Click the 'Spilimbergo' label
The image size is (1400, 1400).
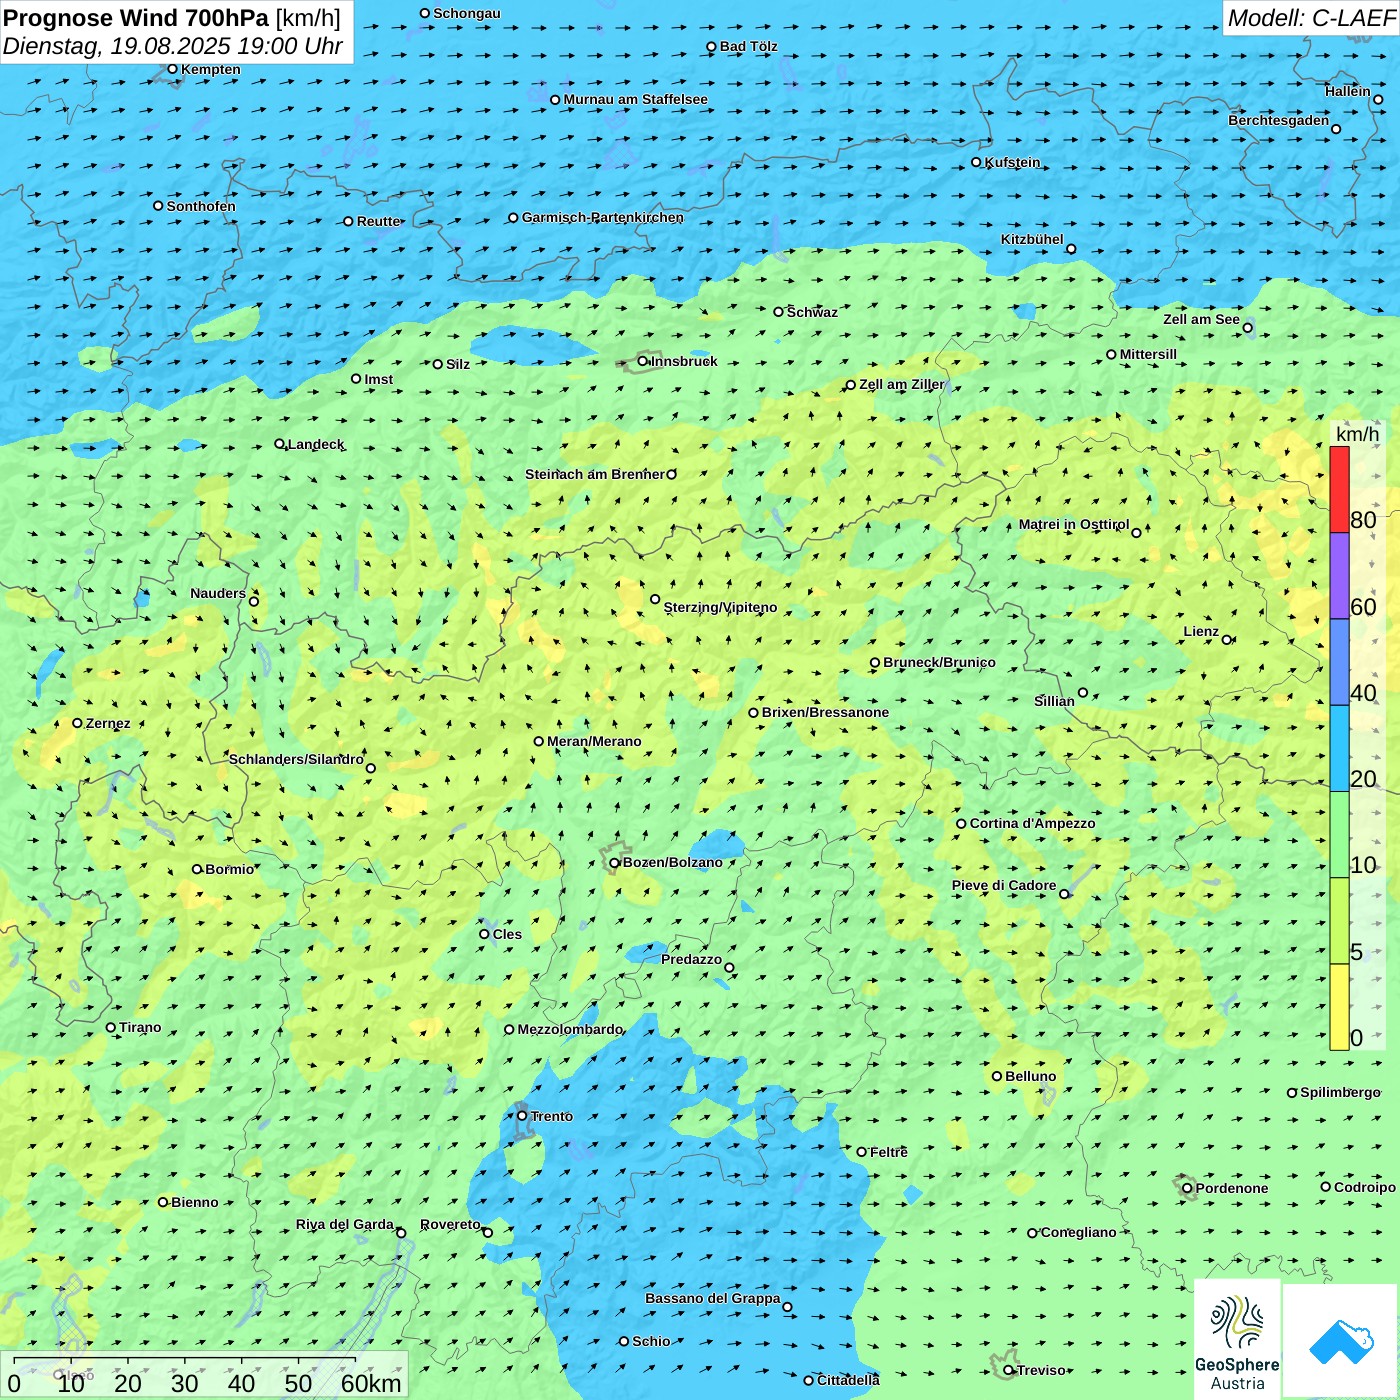(x=1340, y=1092)
